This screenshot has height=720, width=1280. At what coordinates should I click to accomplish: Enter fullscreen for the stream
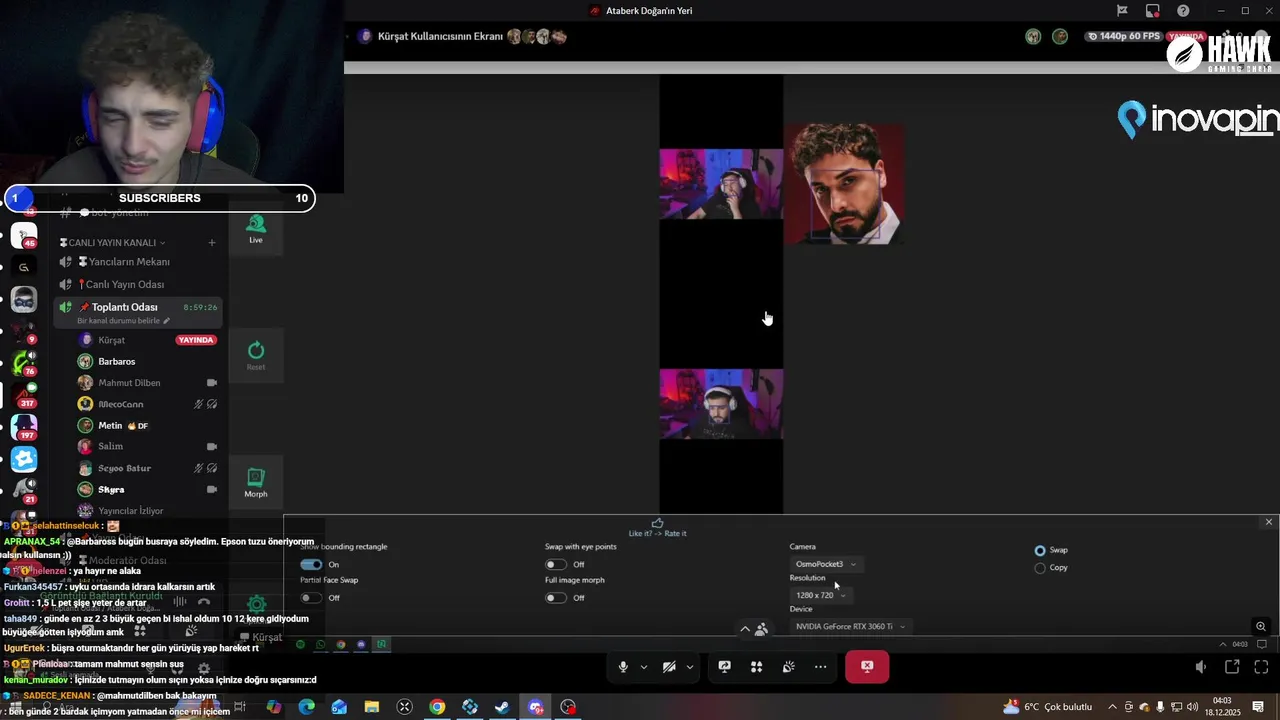tap(1262, 667)
